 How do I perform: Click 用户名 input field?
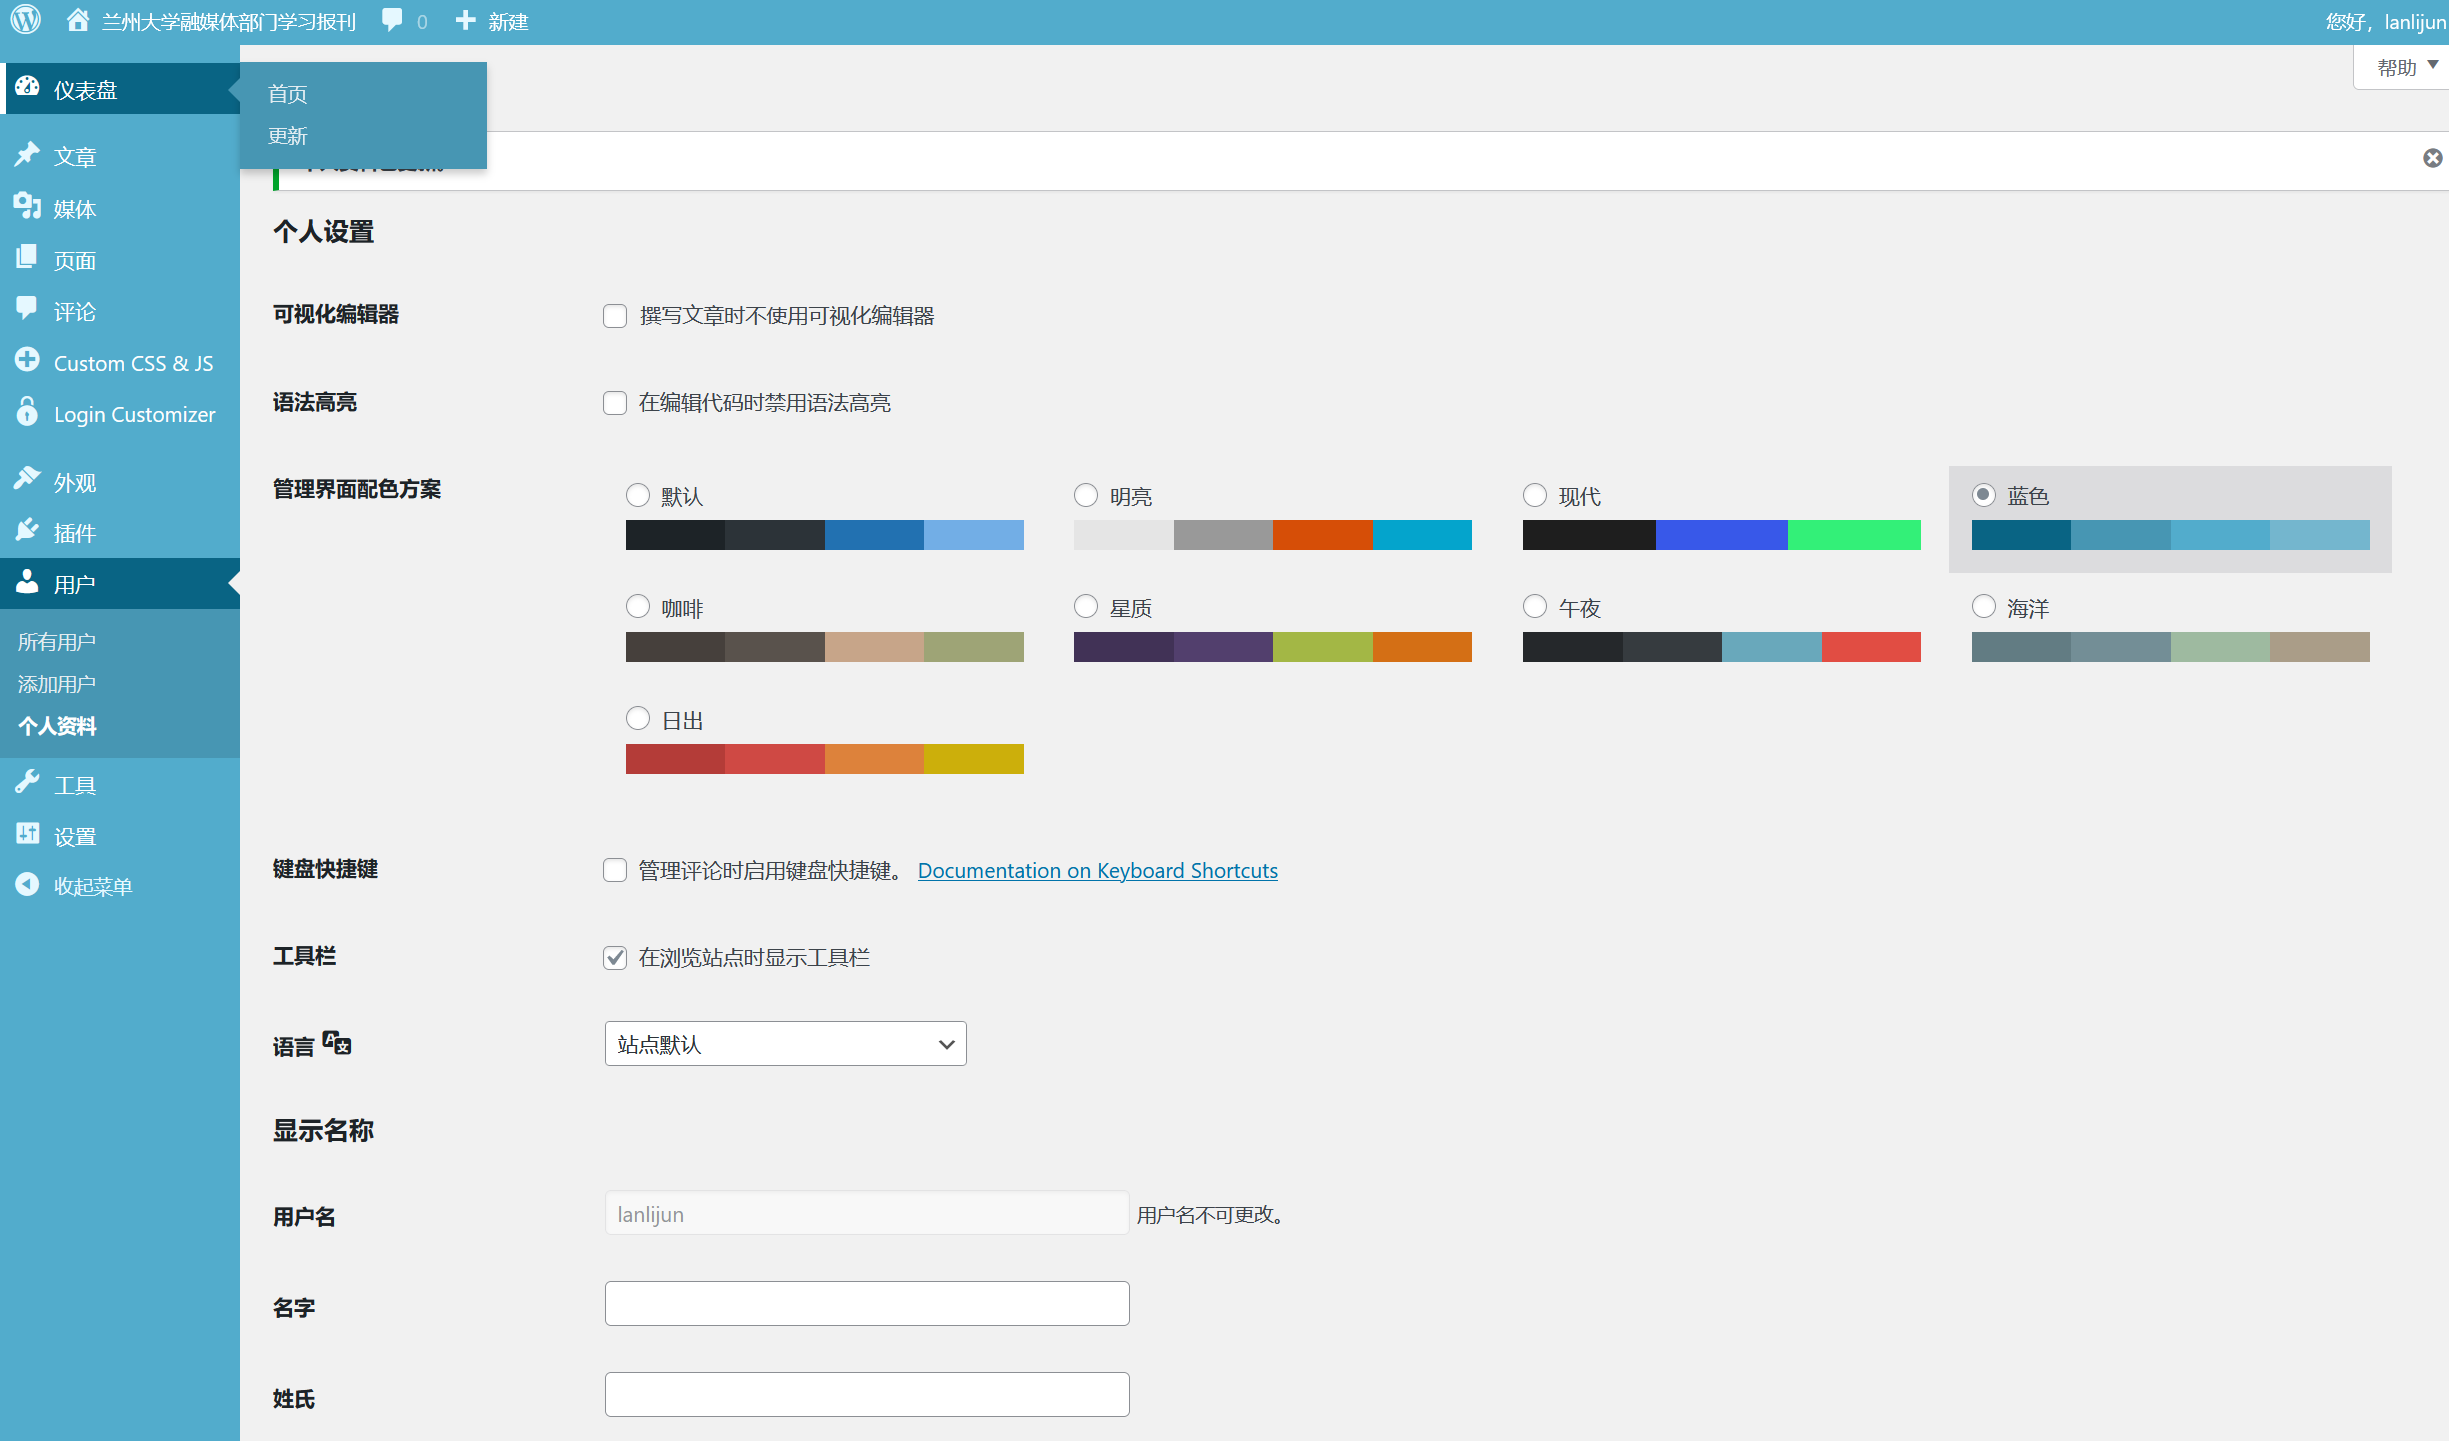click(x=866, y=1213)
